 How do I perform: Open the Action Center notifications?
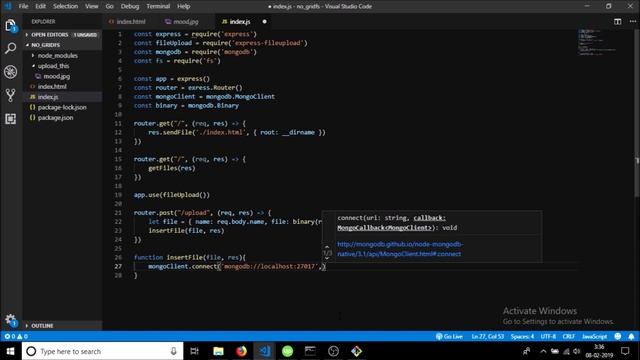(625, 351)
